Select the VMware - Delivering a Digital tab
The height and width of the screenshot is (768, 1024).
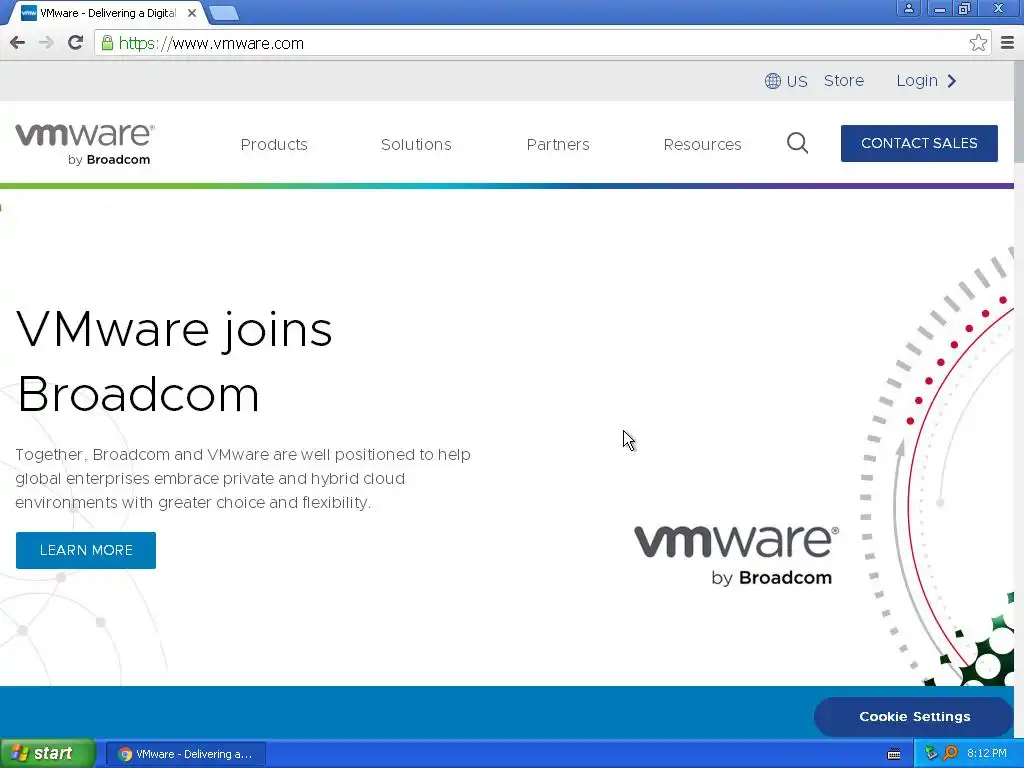108,13
